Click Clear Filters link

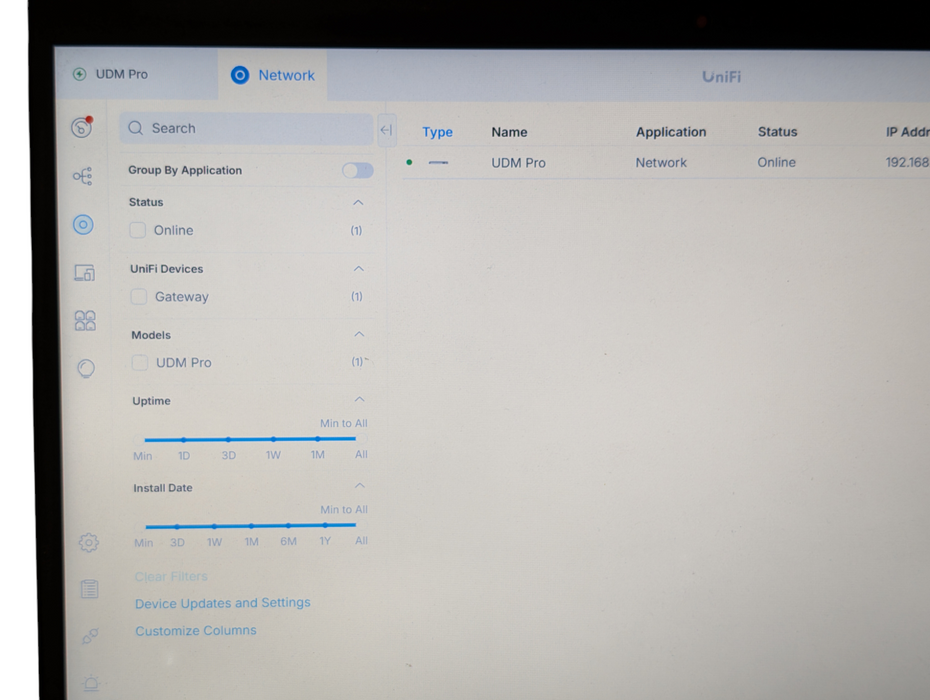point(171,576)
